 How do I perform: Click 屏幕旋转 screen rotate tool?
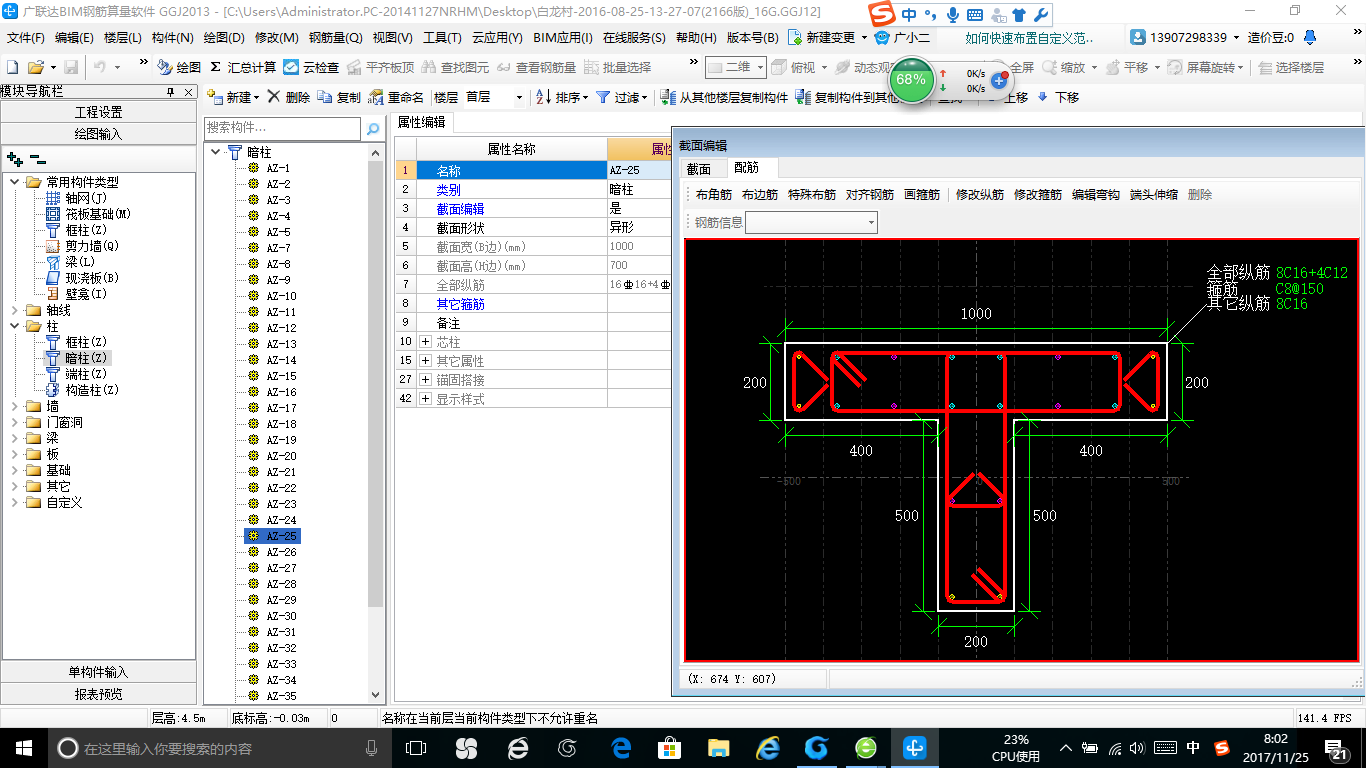pyautogui.click(x=1207, y=67)
